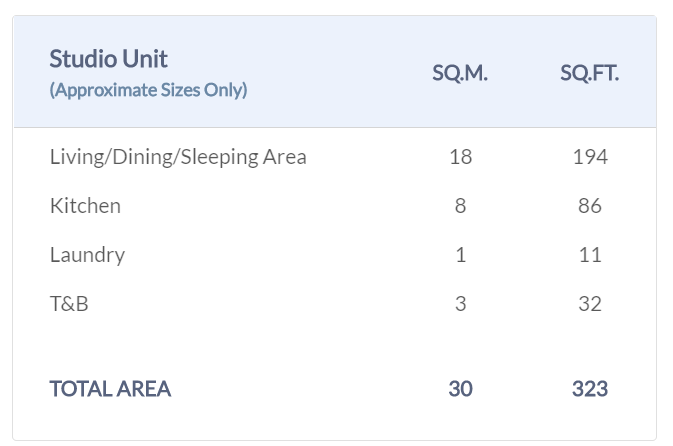The image size is (673, 446).
Task: Click the total of 30 sq.m.
Action: pyautogui.click(x=460, y=389)
